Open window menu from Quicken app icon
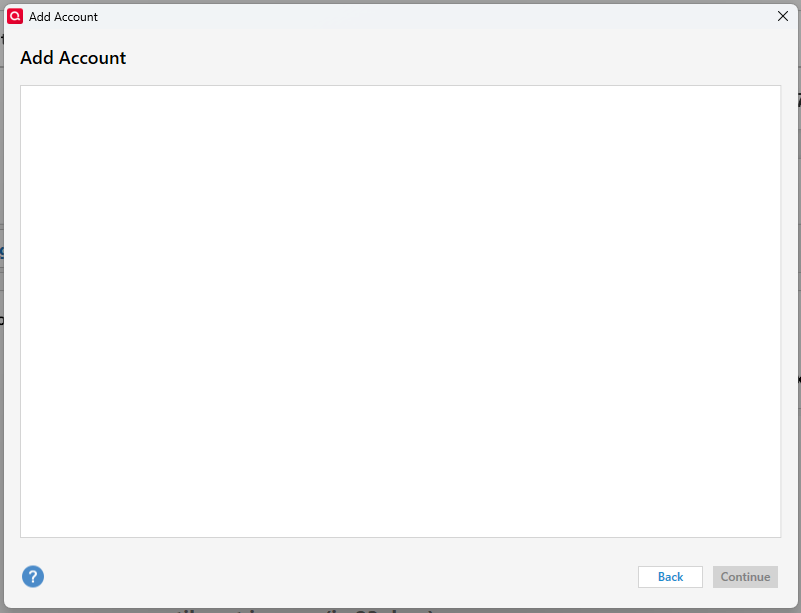The height and width of the screenshot is (613, 801). (x=15, y=16)
